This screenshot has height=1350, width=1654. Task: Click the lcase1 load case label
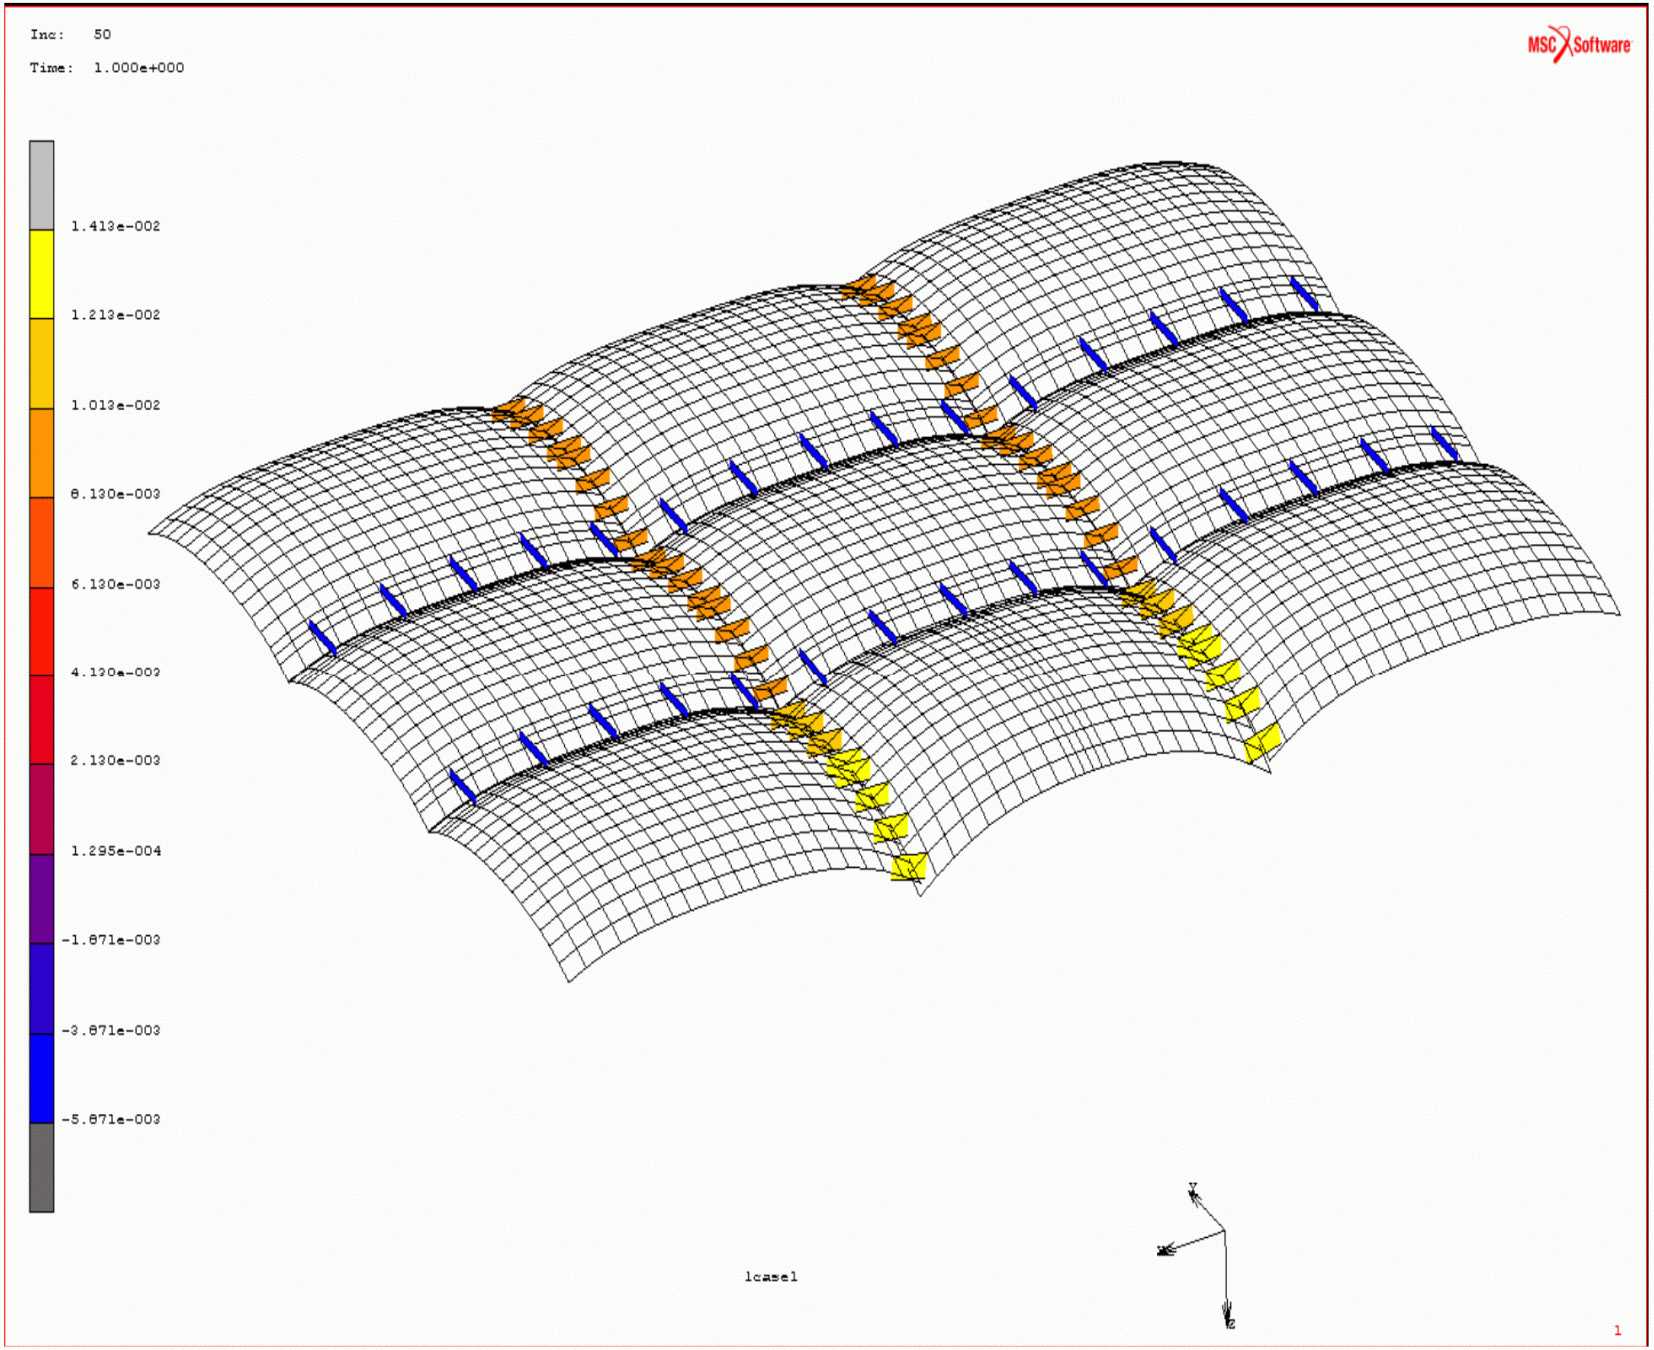pyautogui.click(x=771, y=1276)
